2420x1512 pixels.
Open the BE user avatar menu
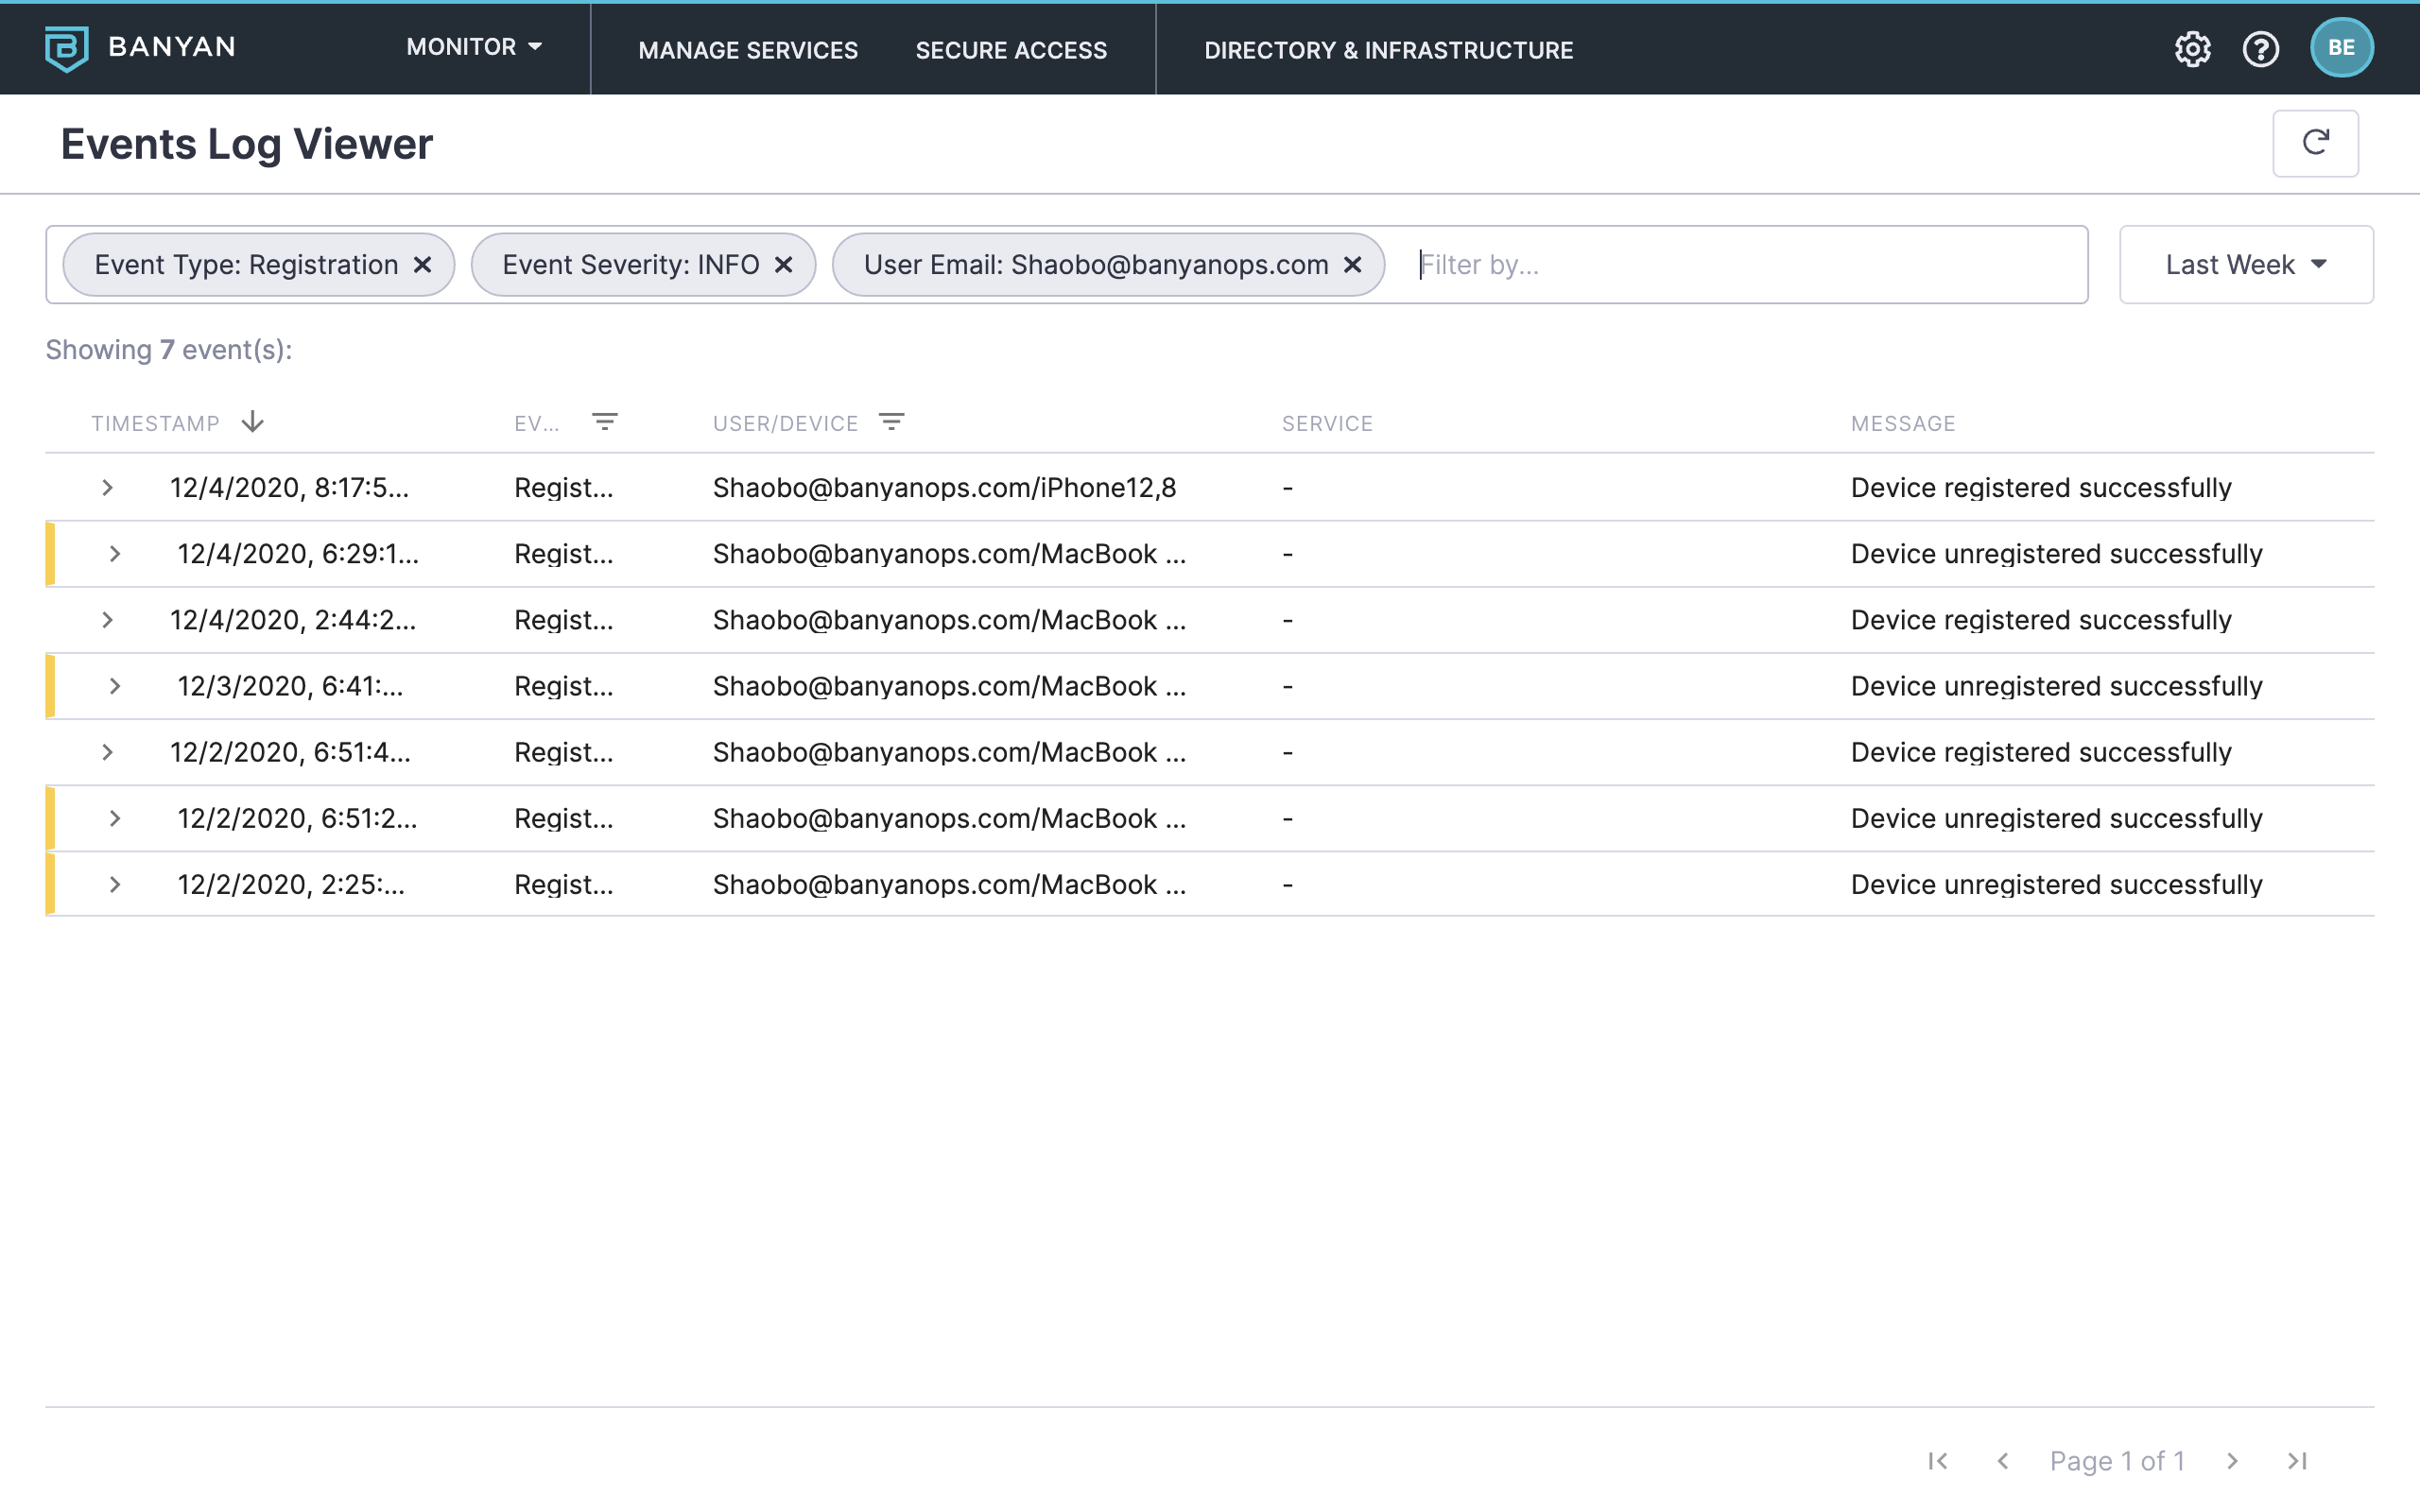(x=2341, y=47)
